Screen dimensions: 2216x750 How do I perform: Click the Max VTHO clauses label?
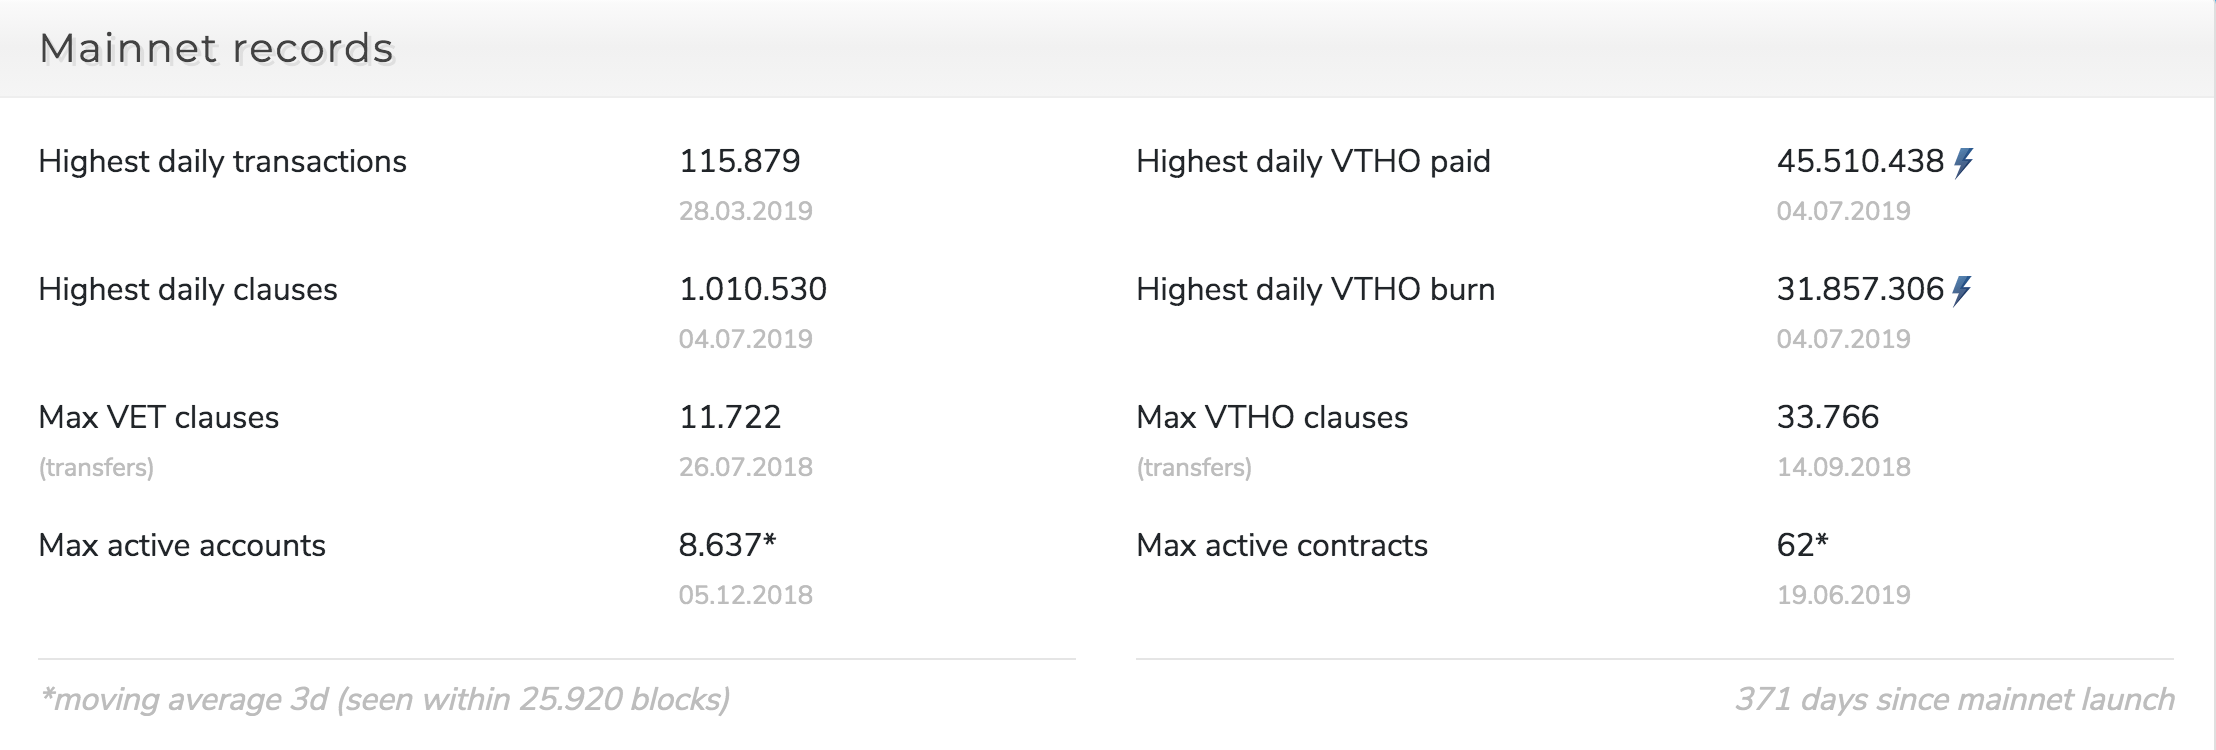[x=1272, y=417]
